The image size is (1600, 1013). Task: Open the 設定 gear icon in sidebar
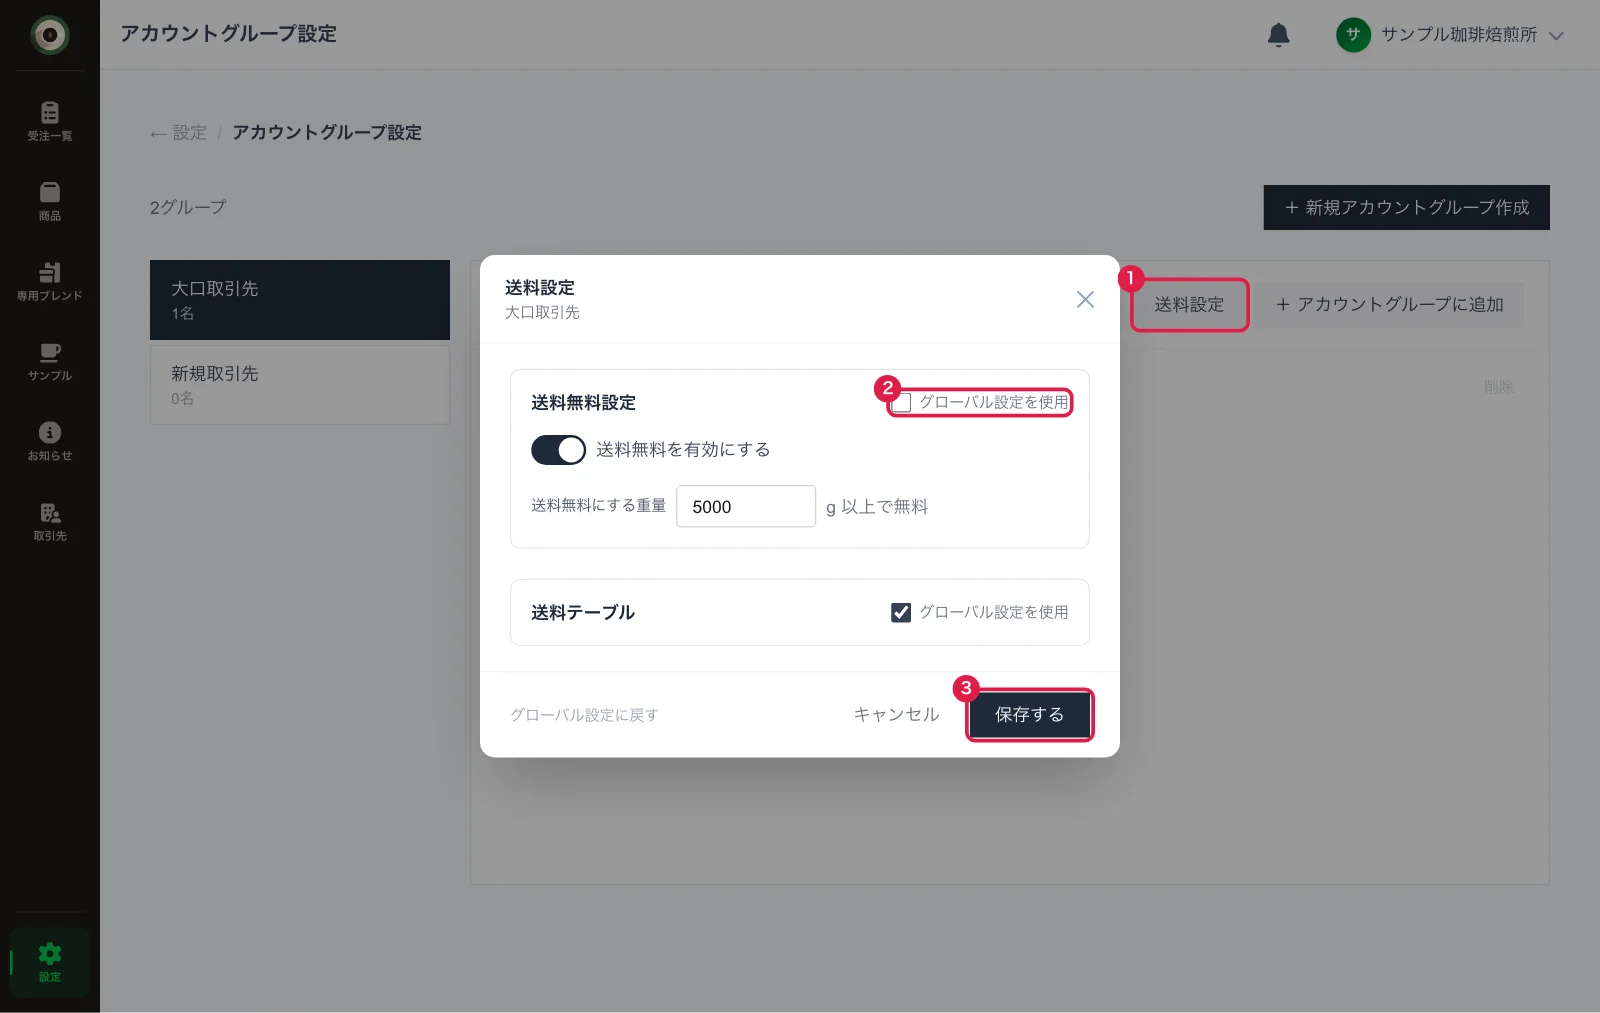49,962
